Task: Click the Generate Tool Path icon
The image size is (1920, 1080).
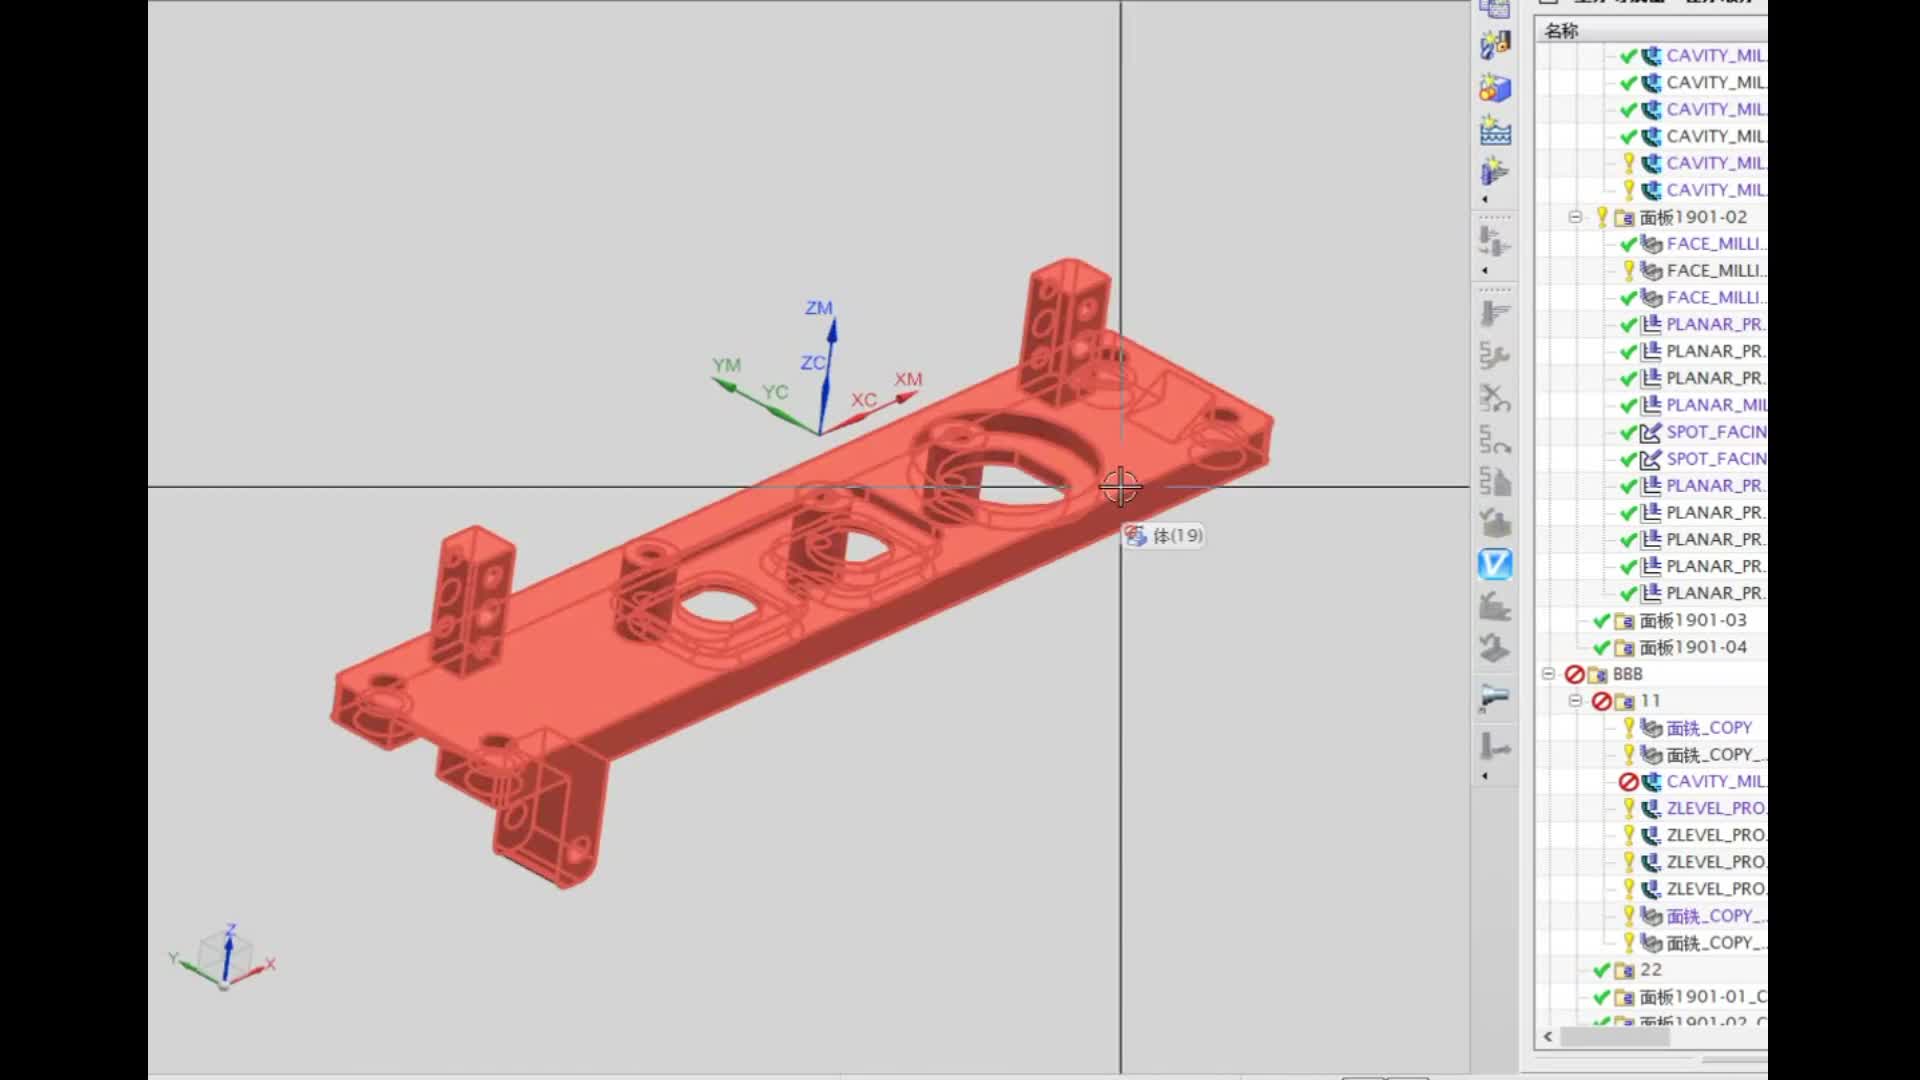Action: coord(1495,313)
